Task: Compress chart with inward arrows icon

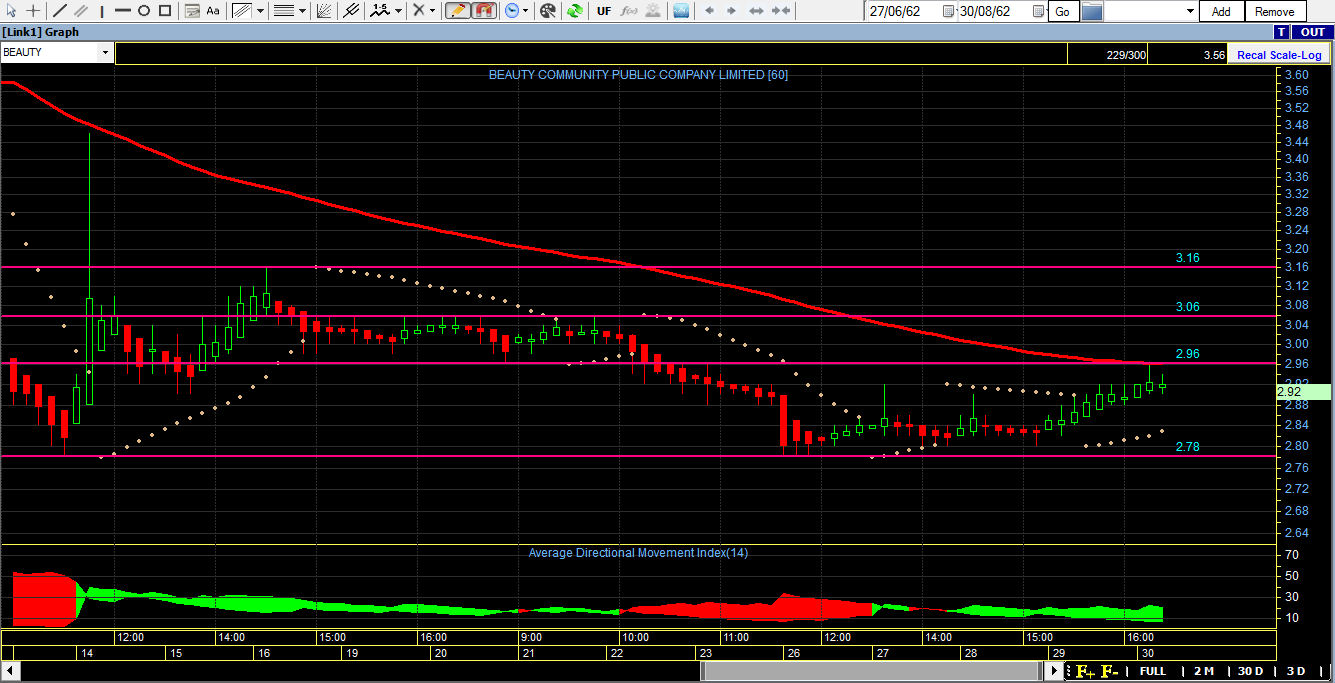Action: [x=781, y=11]
